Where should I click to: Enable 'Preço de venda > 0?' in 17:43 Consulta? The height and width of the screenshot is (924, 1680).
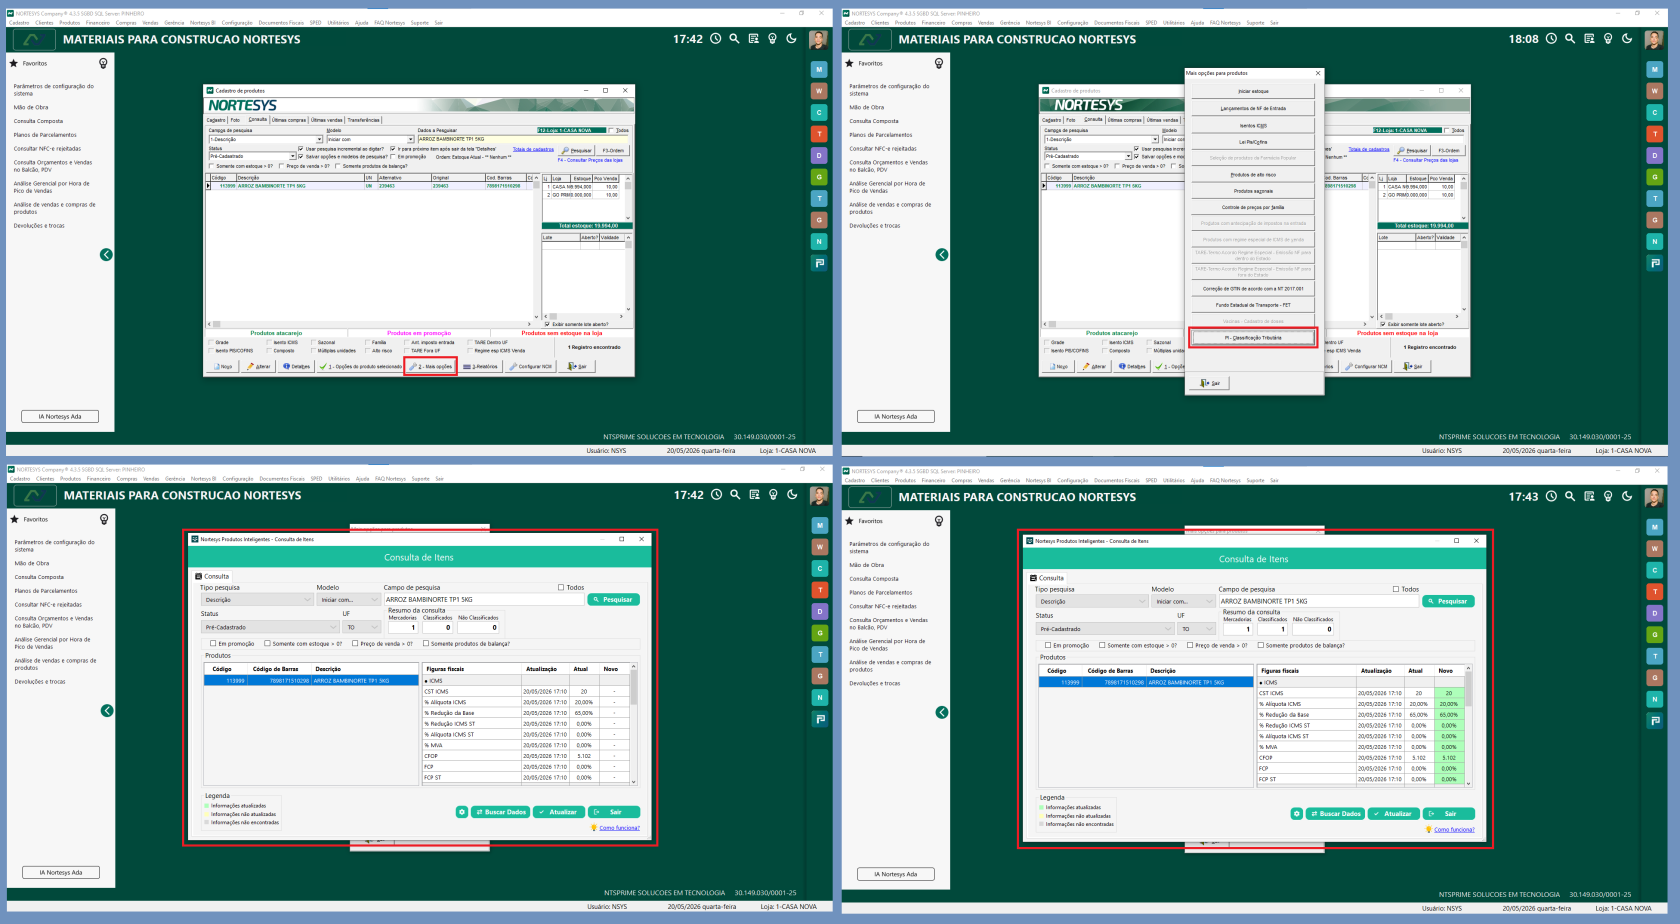click(x=1190, y=645)
